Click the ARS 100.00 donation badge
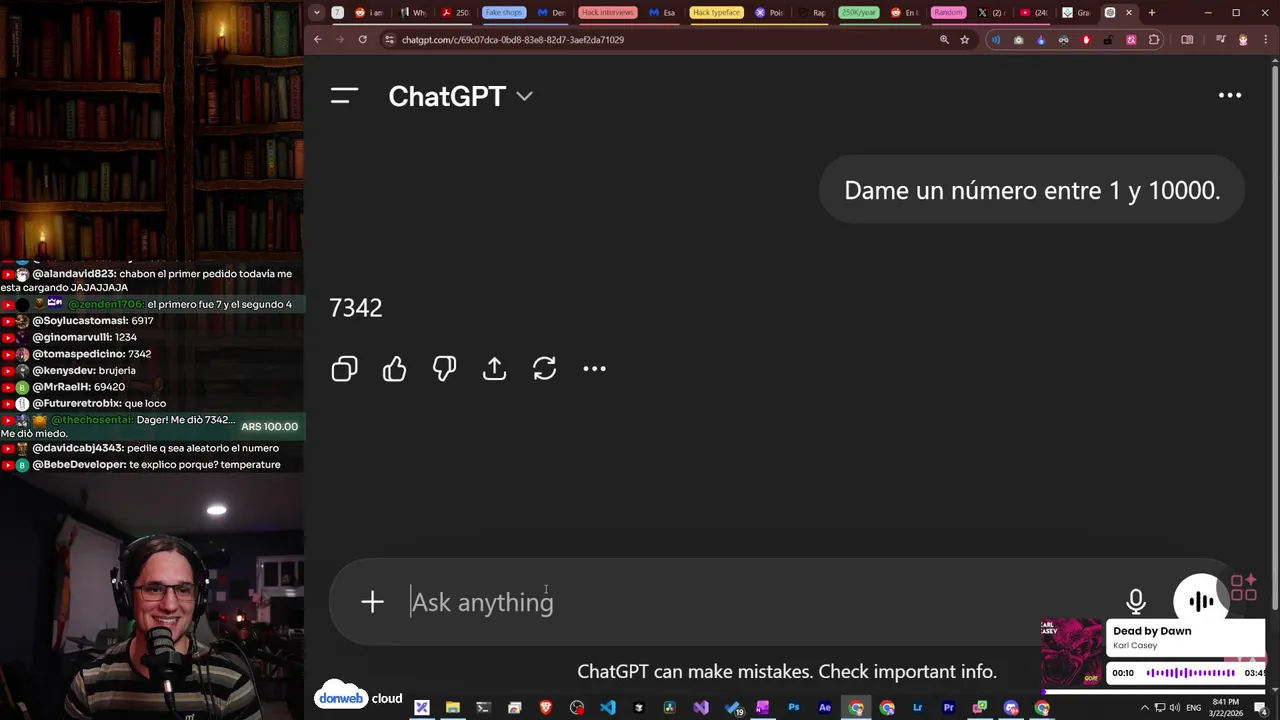Viewport: 1280px width, 720px height. point(270,427)
